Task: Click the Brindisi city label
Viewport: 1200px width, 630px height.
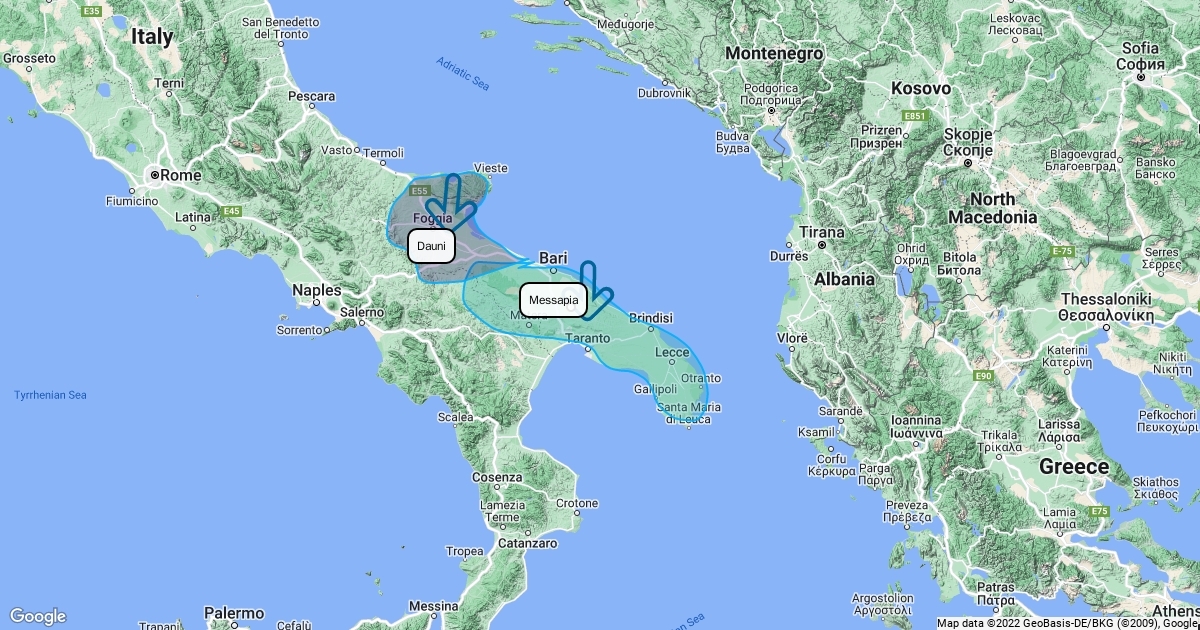Action: pos(652,317)
